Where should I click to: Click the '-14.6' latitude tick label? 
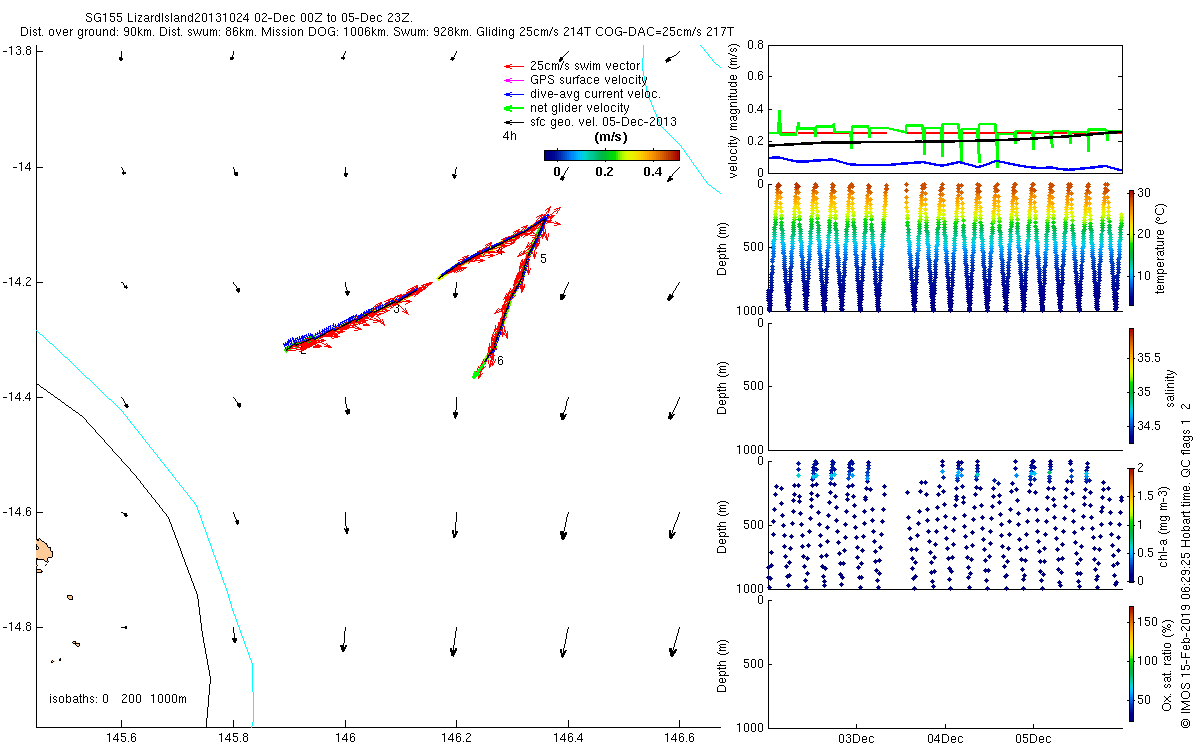pyautogui.click(x=19, y=512)
